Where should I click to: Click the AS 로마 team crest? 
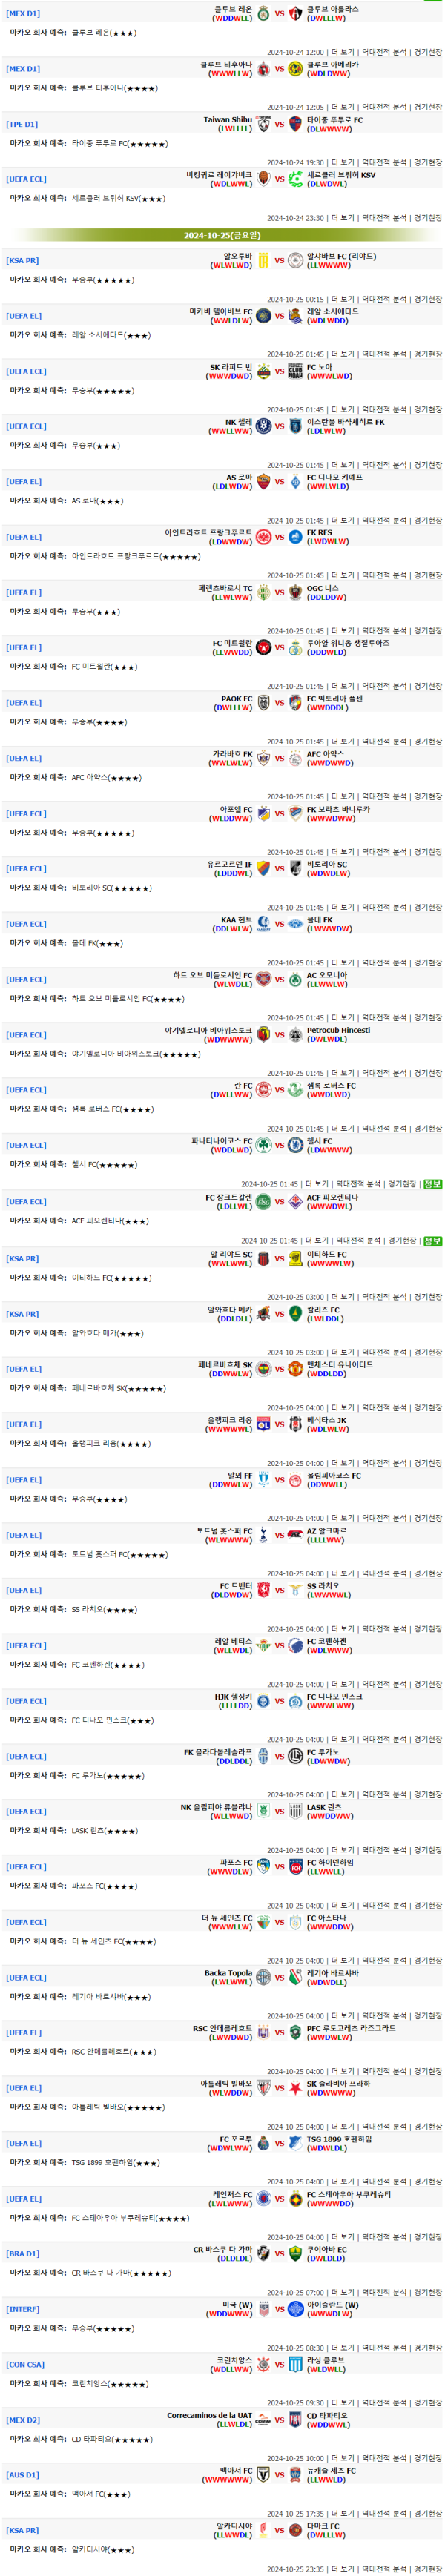point(264,482)
